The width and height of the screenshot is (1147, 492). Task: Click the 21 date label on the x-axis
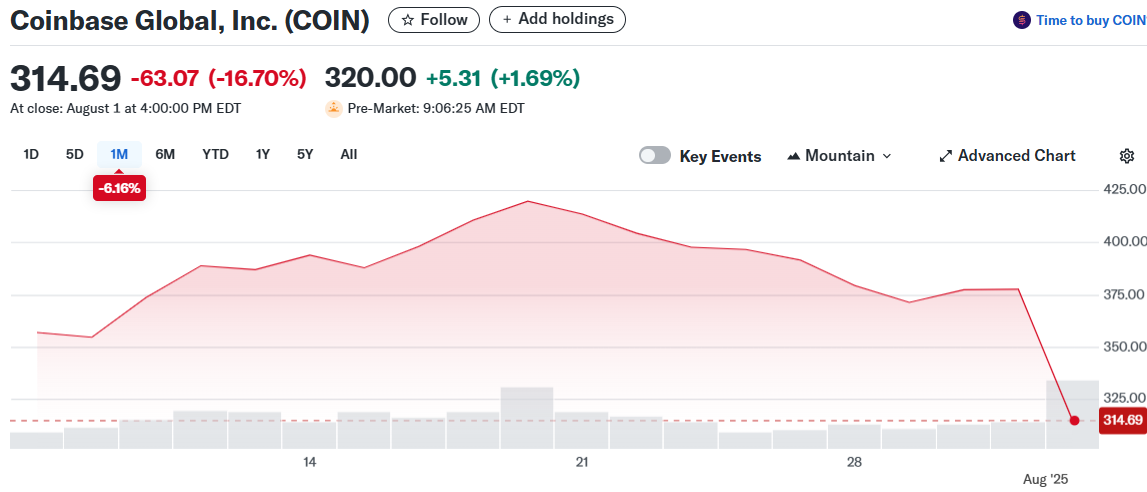(582, 462)
